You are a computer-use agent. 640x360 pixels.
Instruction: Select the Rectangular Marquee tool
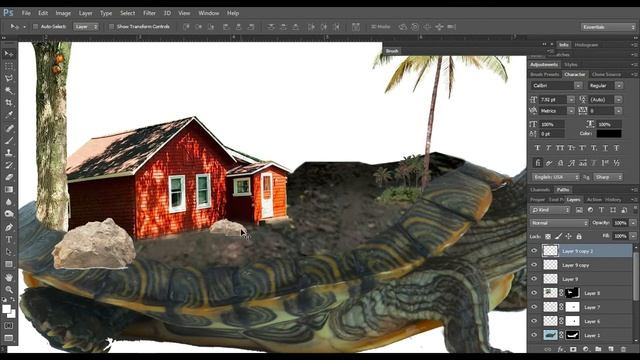9,66
